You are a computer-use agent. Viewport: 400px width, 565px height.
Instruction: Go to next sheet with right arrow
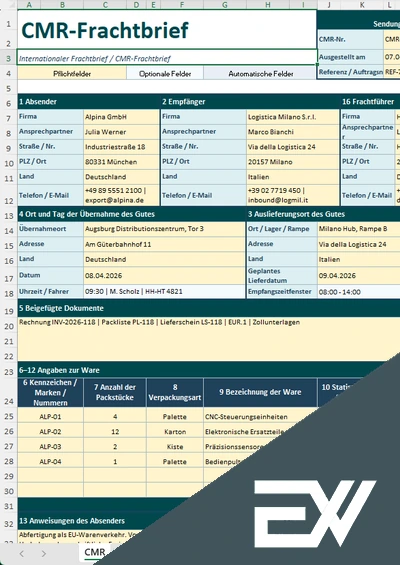click(44, 553)
